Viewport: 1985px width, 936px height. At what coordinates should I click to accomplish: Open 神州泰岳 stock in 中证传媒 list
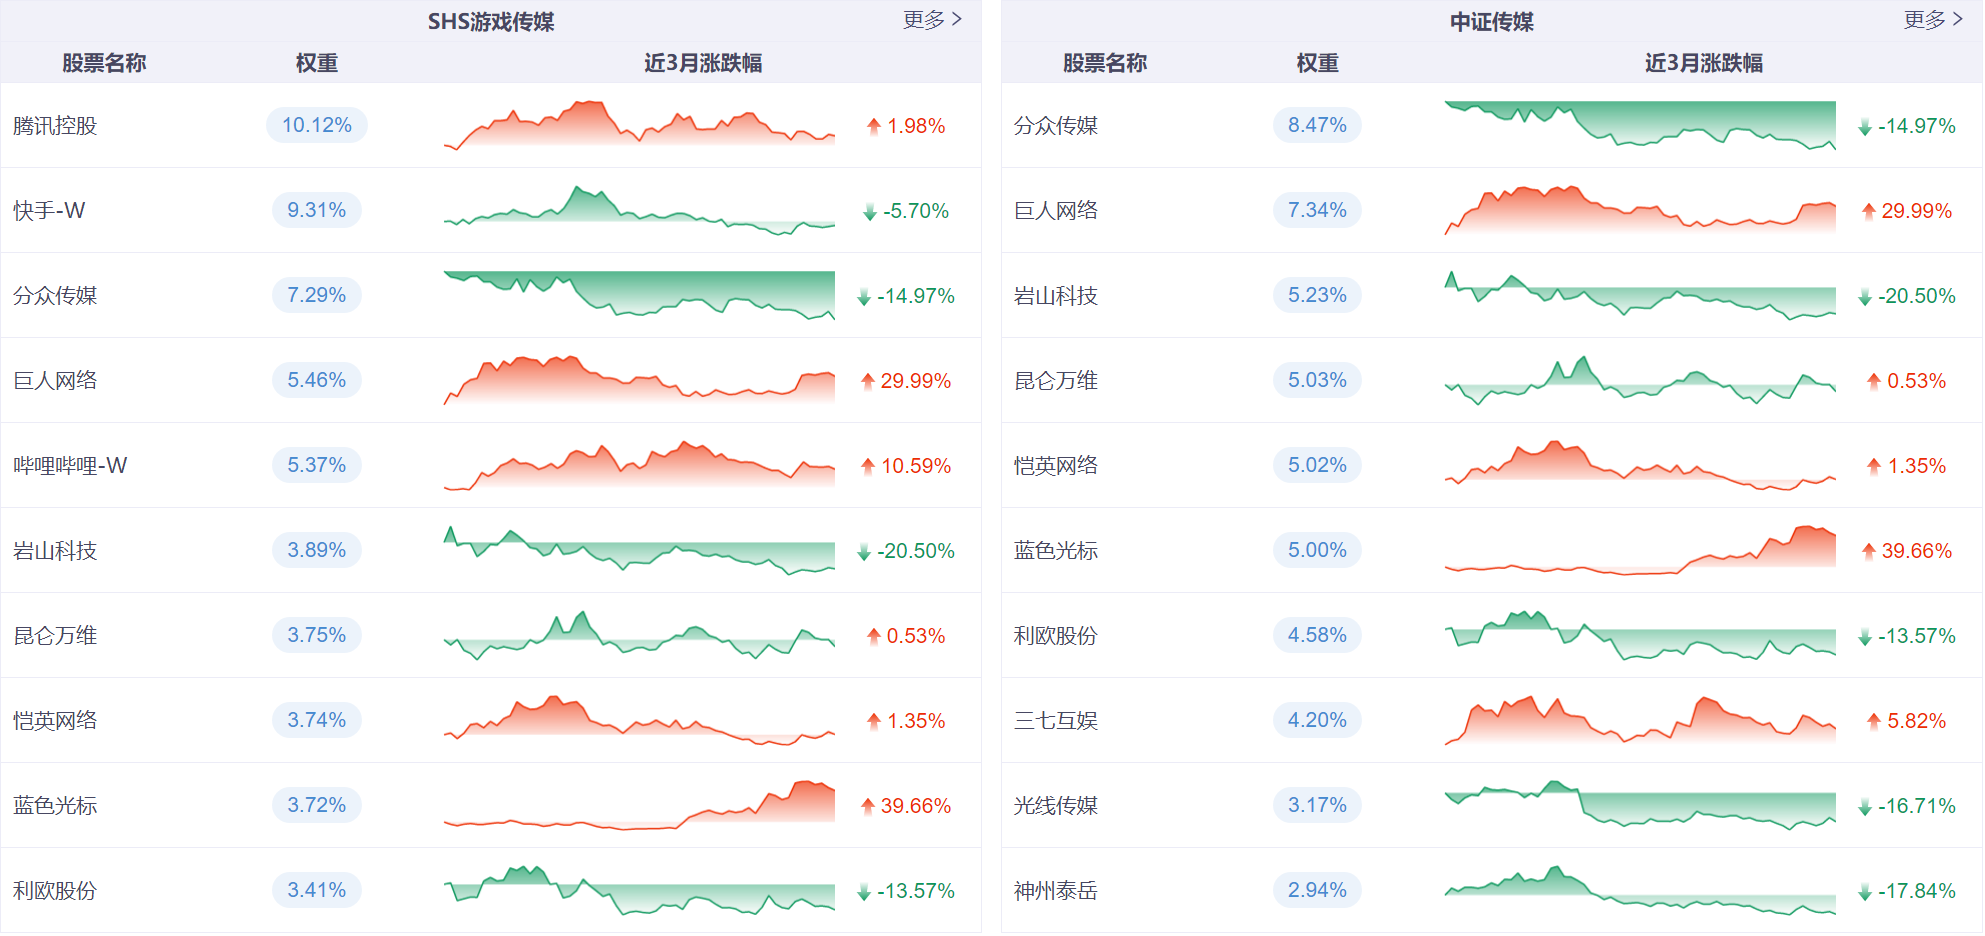(x=1055, y=891)
